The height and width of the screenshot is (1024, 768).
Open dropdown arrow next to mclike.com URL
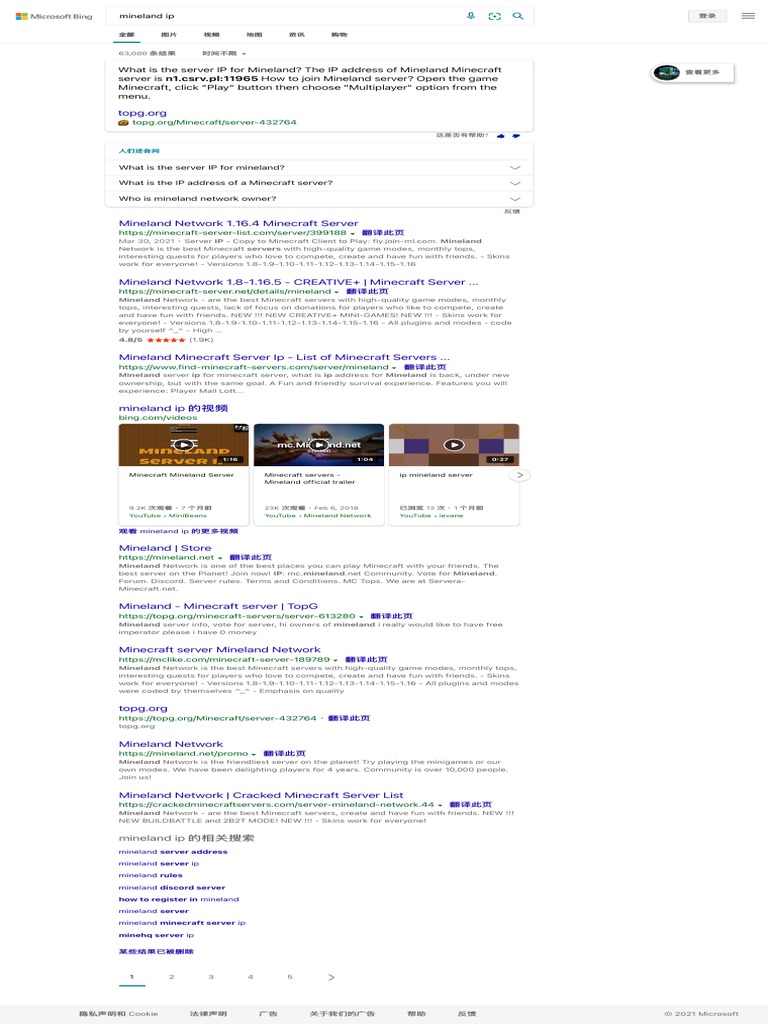336,660
